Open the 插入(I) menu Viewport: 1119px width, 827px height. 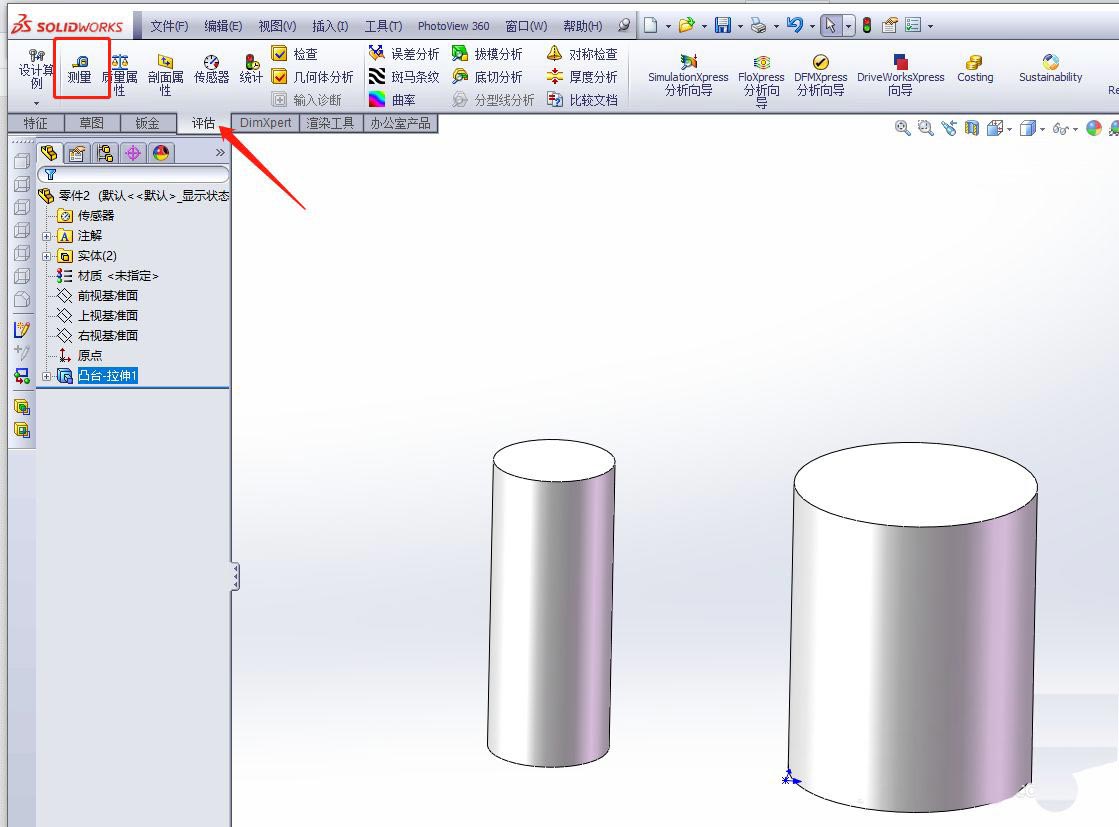(x=330, y=26)
